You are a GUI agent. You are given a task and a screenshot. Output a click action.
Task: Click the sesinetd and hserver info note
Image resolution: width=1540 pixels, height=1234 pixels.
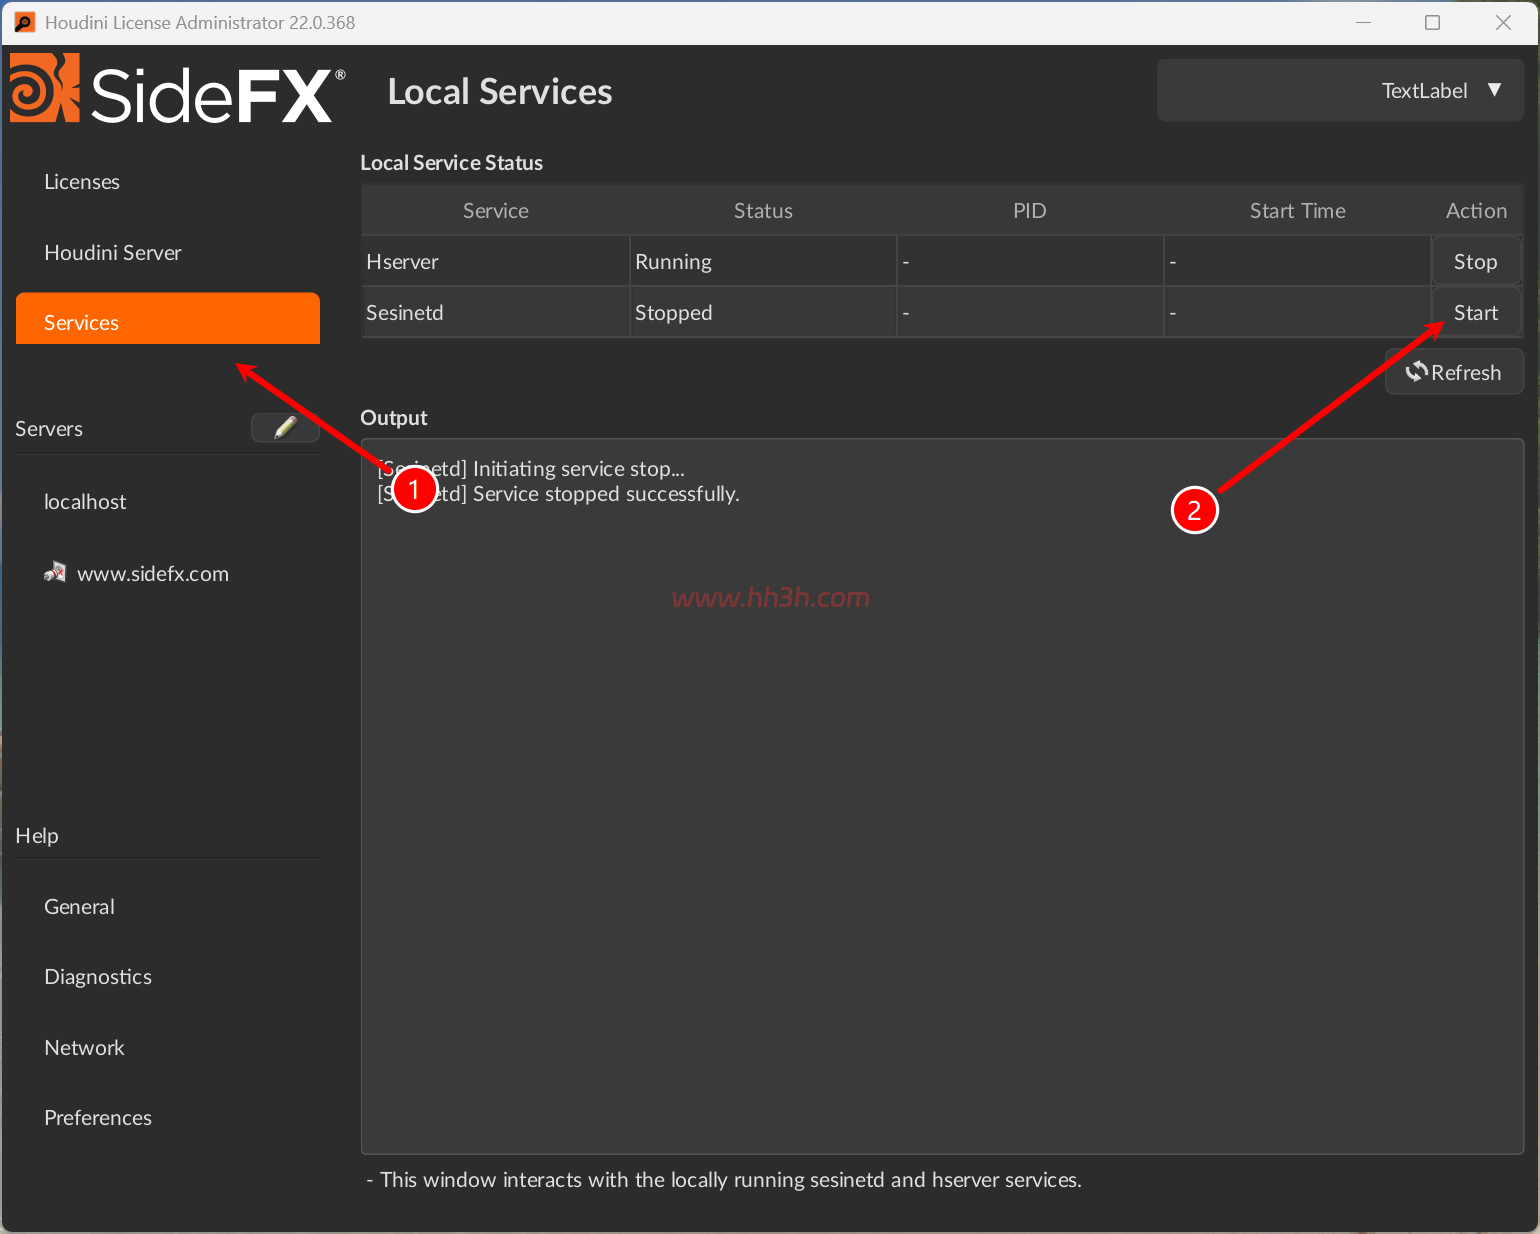click(x=724, y=1180)
